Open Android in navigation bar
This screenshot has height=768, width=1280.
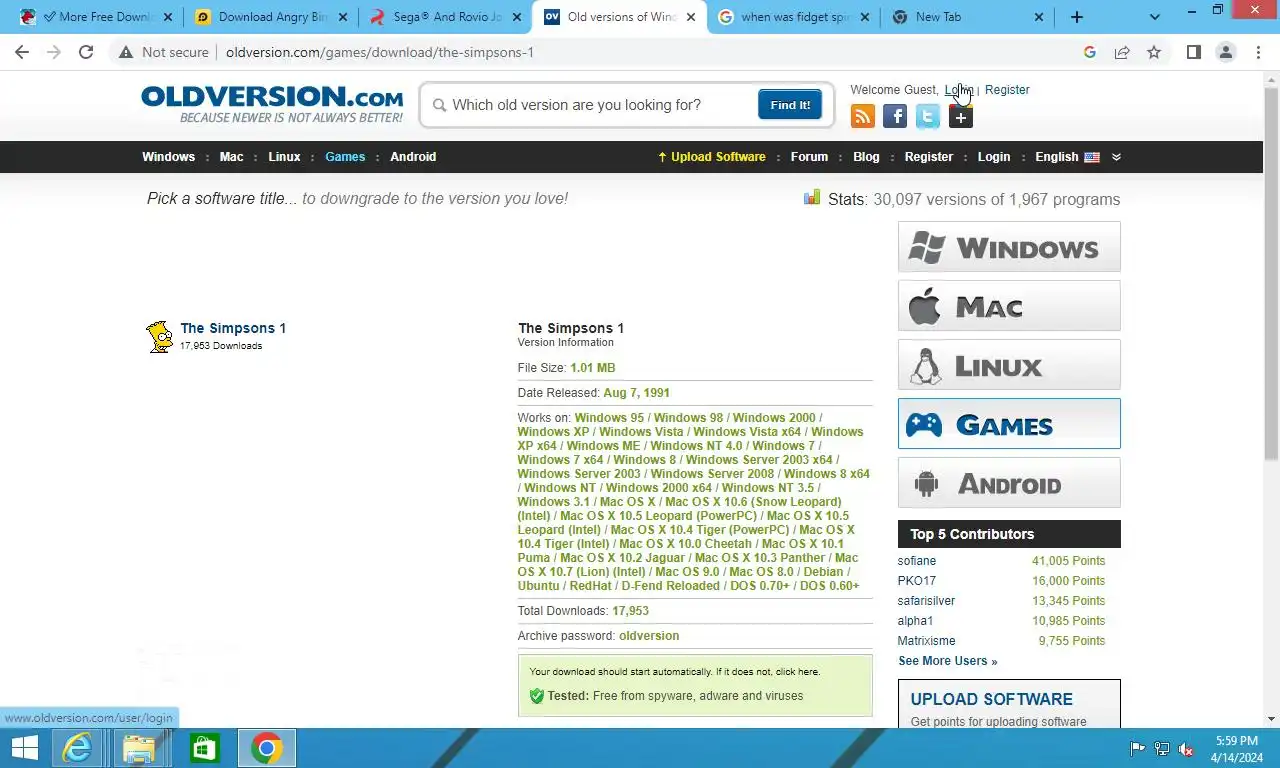413,157
